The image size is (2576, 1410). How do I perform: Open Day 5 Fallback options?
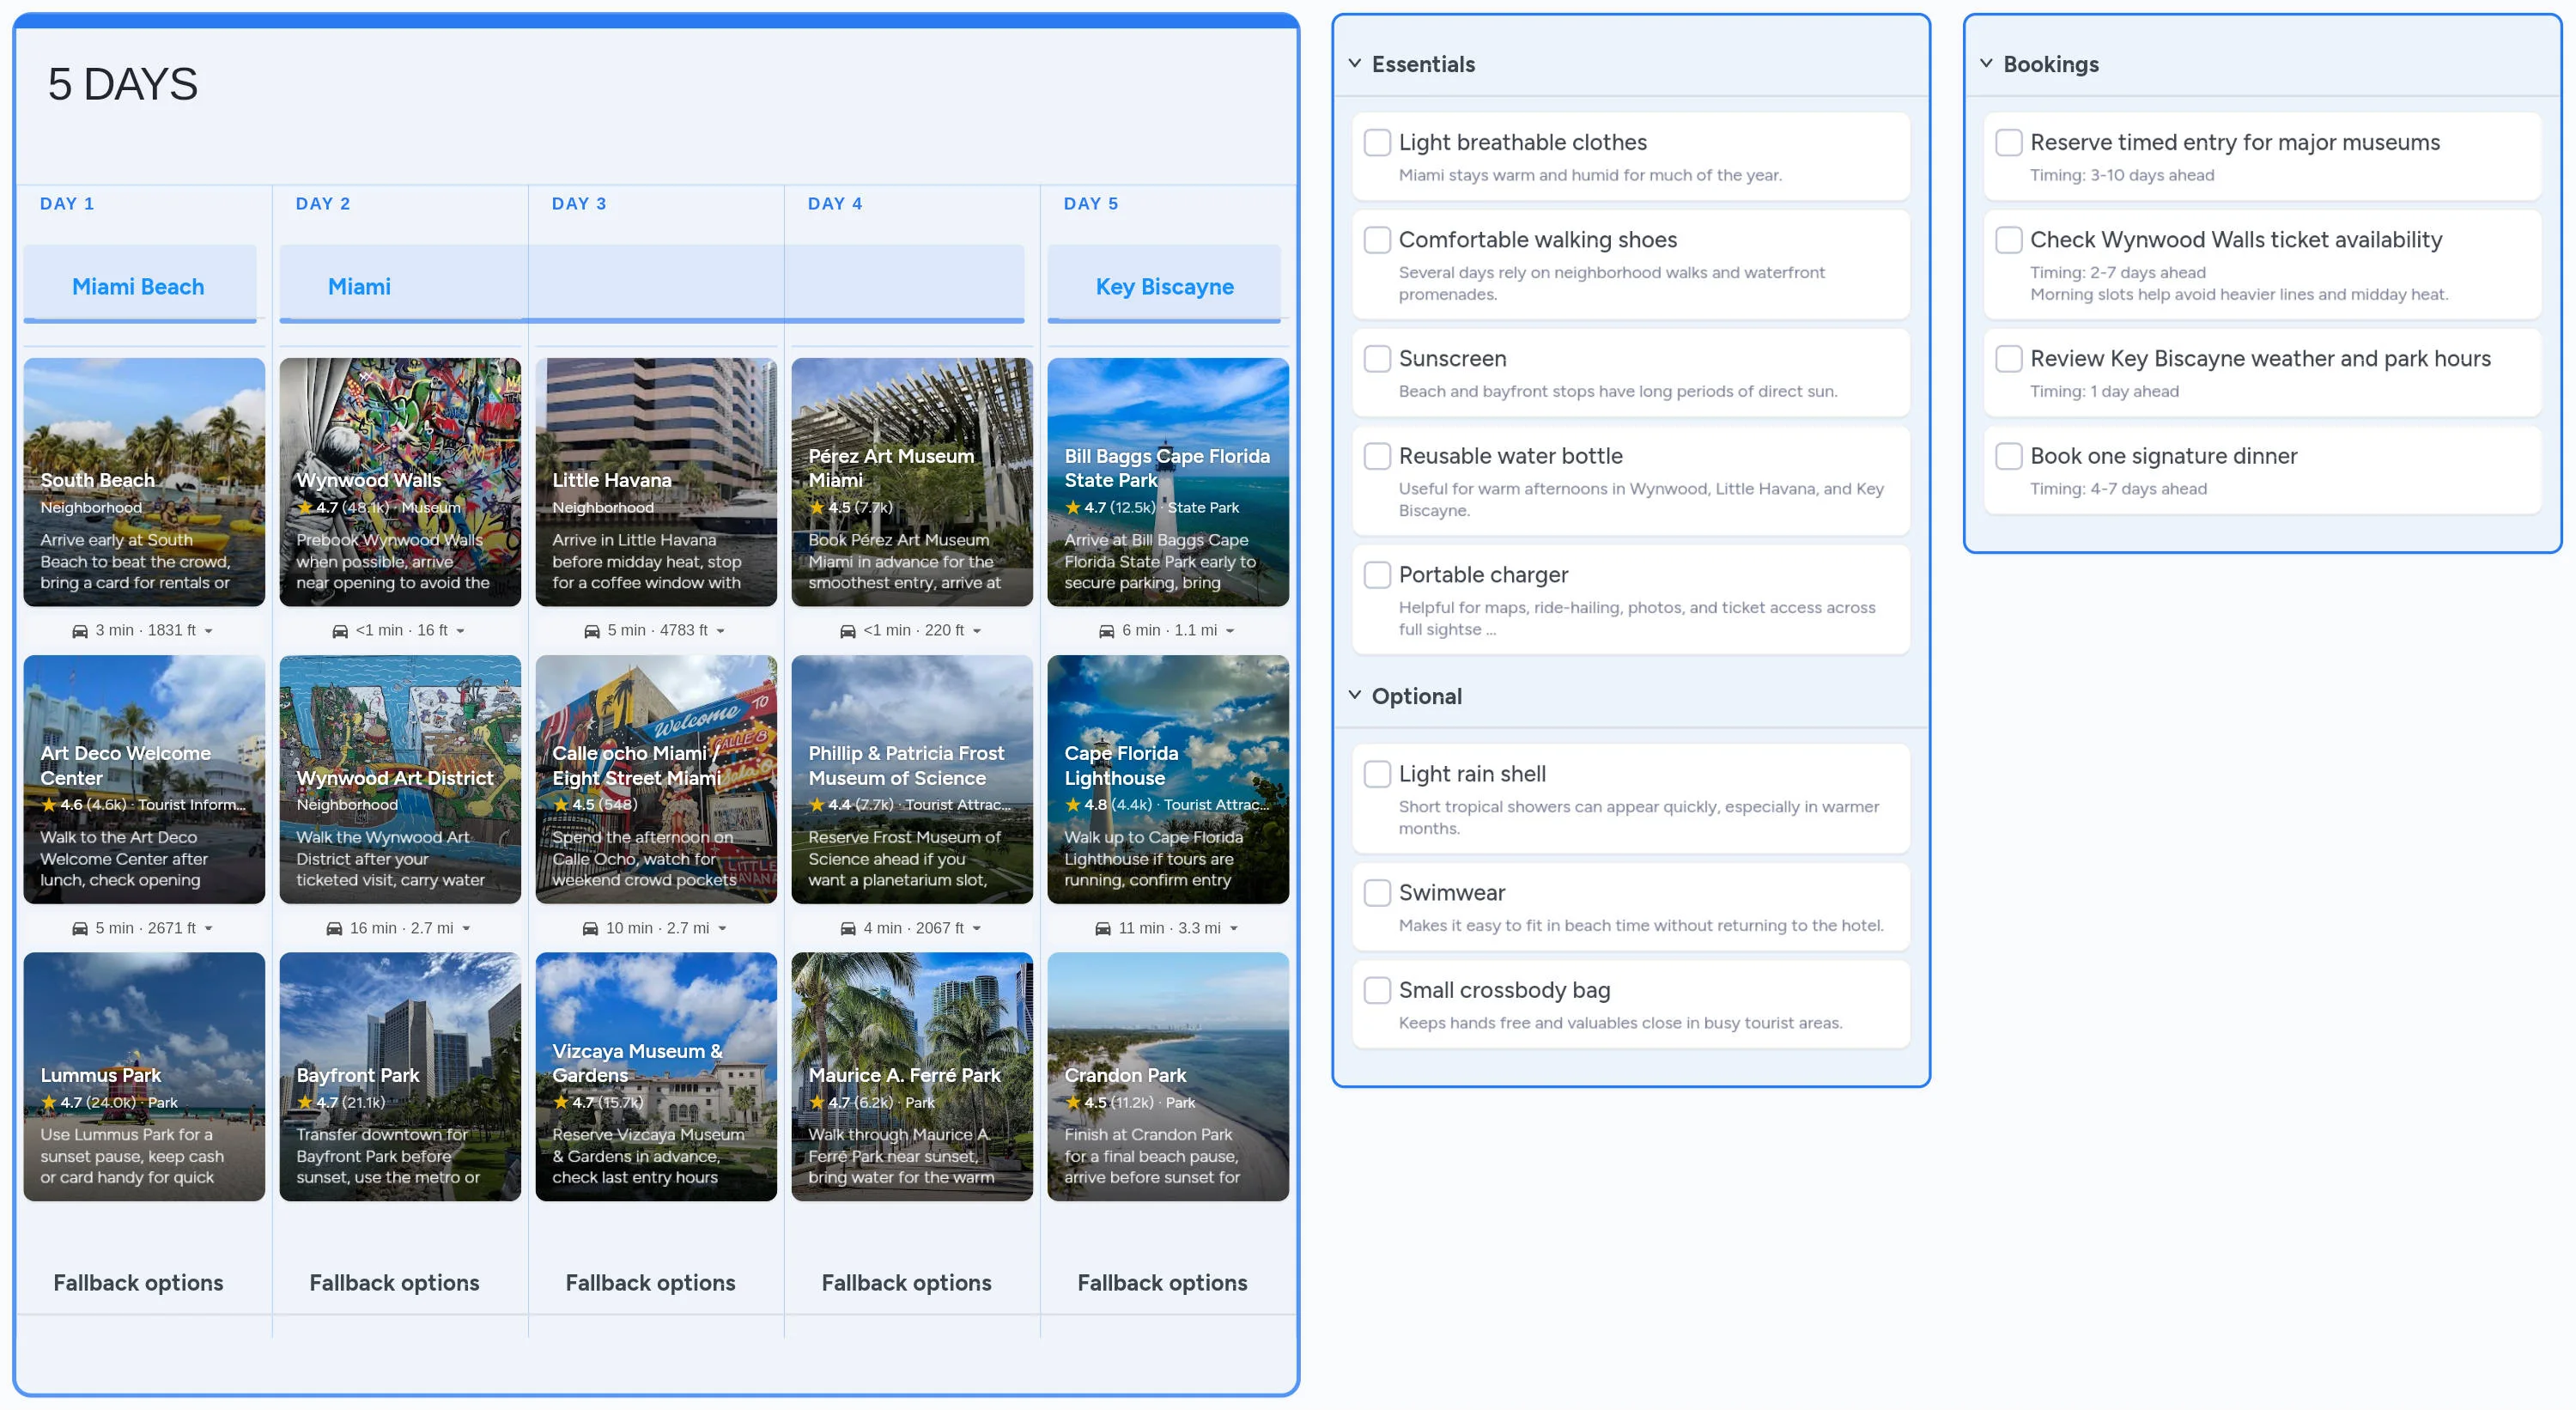pyautogui.click(x=1162, y=1282)
